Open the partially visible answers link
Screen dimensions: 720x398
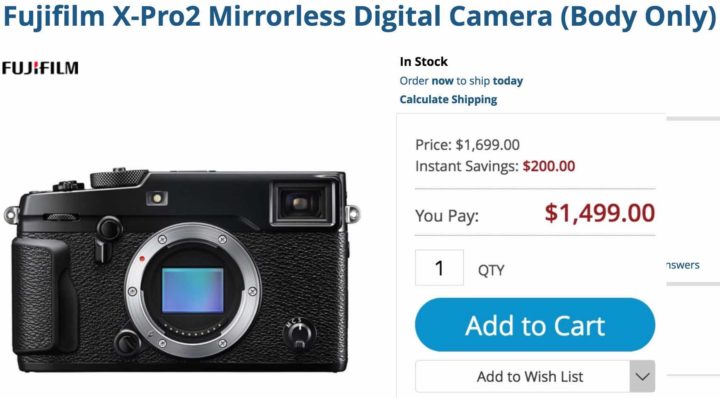pos(683,265)
